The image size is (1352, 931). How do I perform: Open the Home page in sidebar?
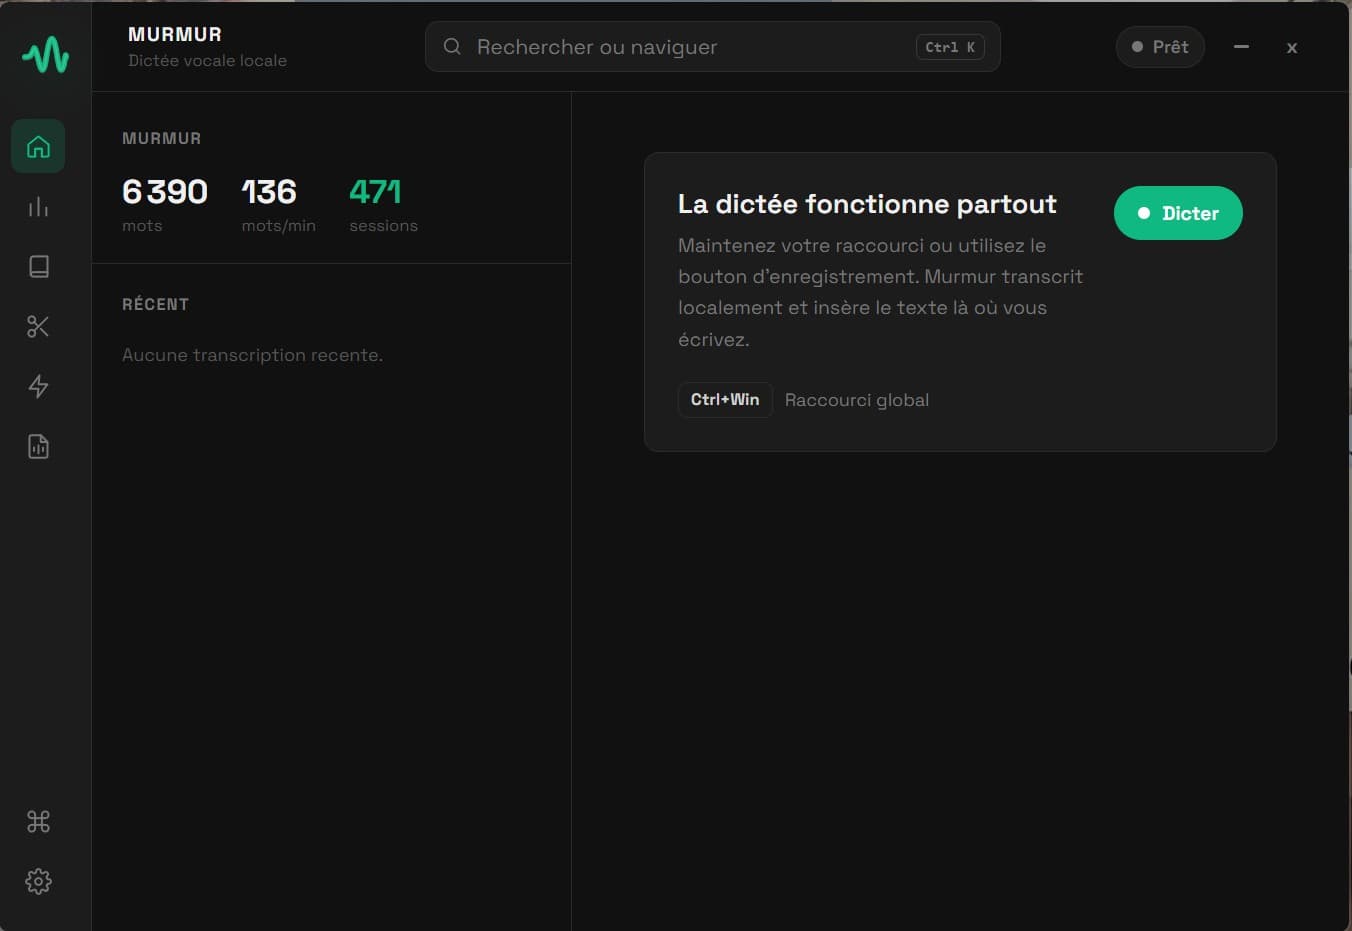point(38,146)
